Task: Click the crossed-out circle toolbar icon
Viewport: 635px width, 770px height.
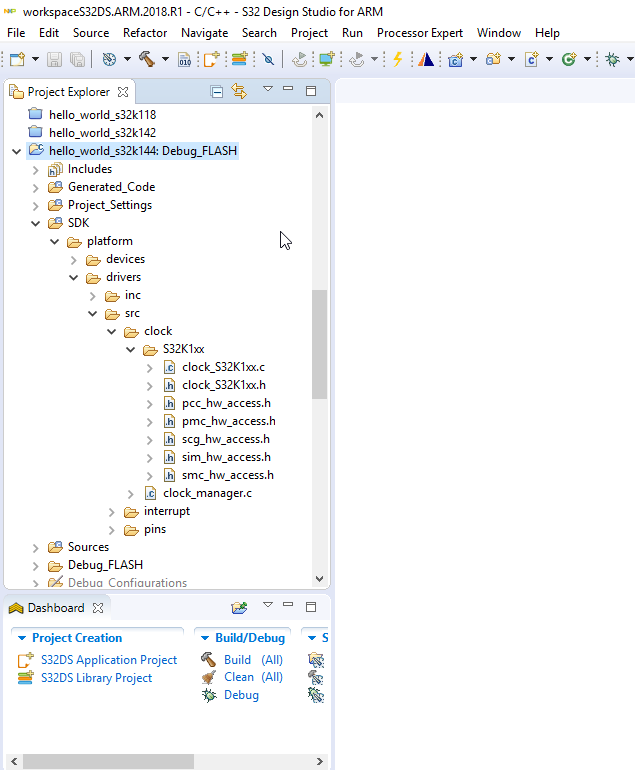Action: (268, 59)
